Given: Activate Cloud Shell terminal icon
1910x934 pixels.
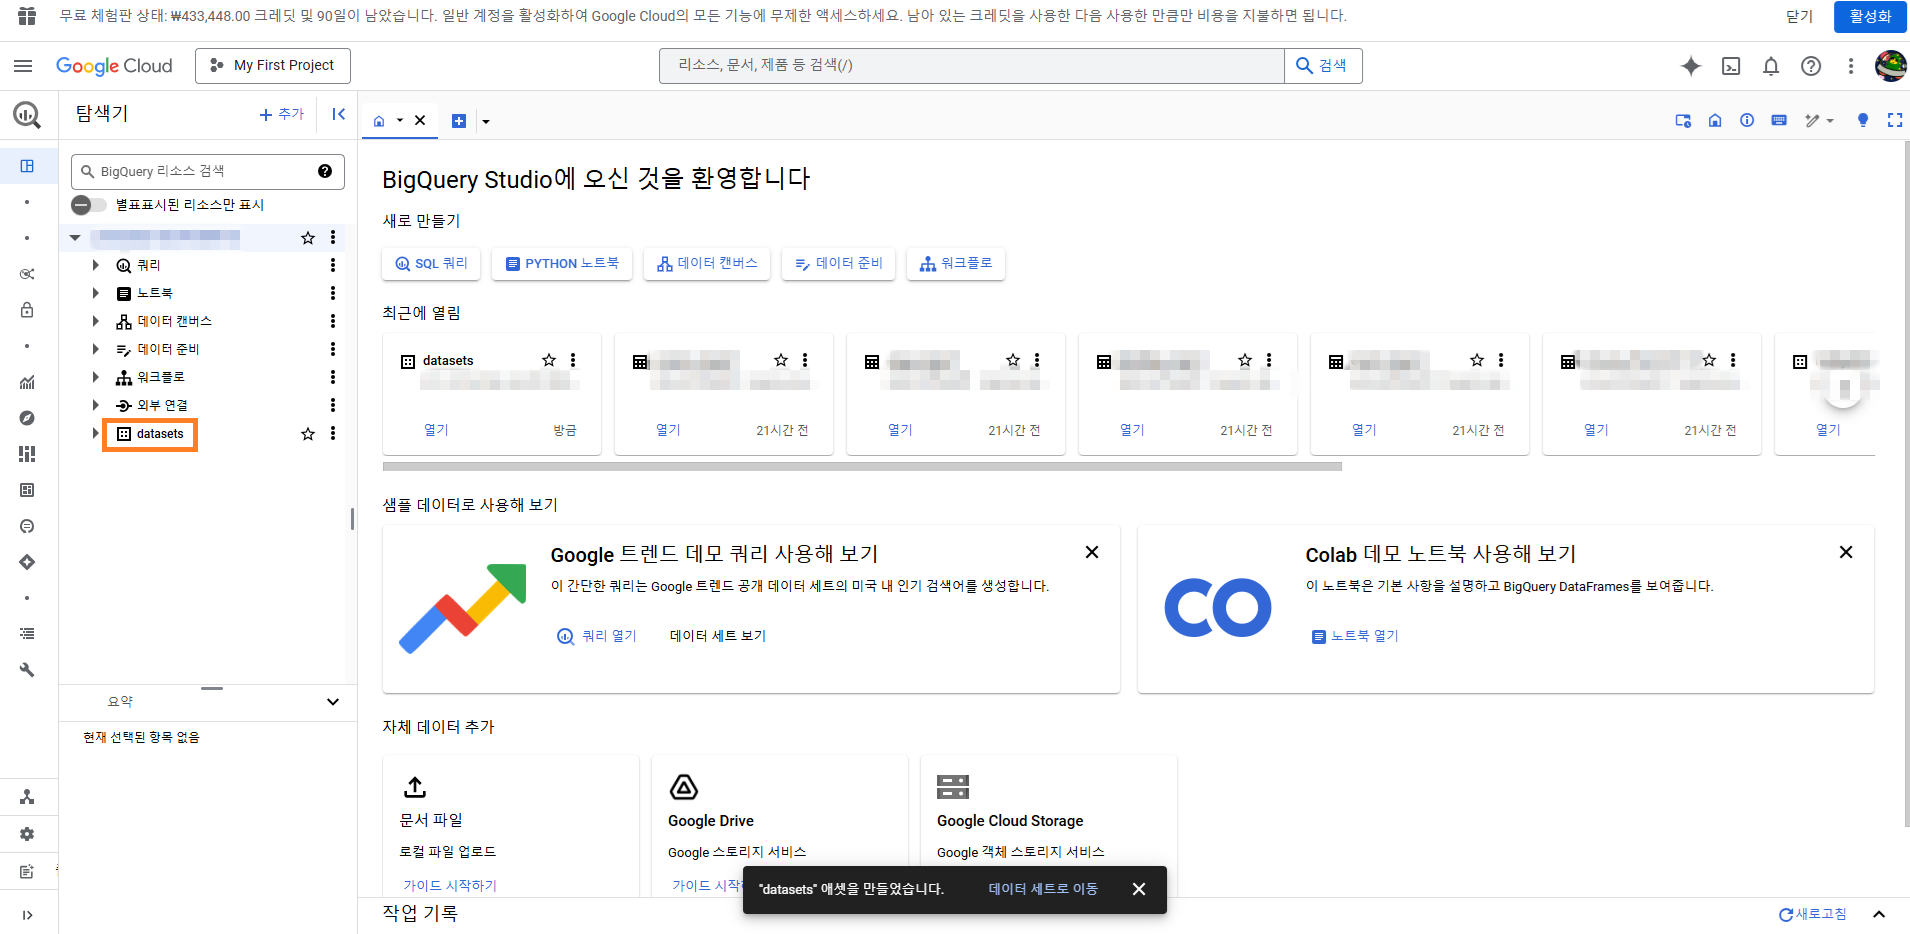Looking at the screenshot, I should pyautogui.click(x=1731, y=66).
